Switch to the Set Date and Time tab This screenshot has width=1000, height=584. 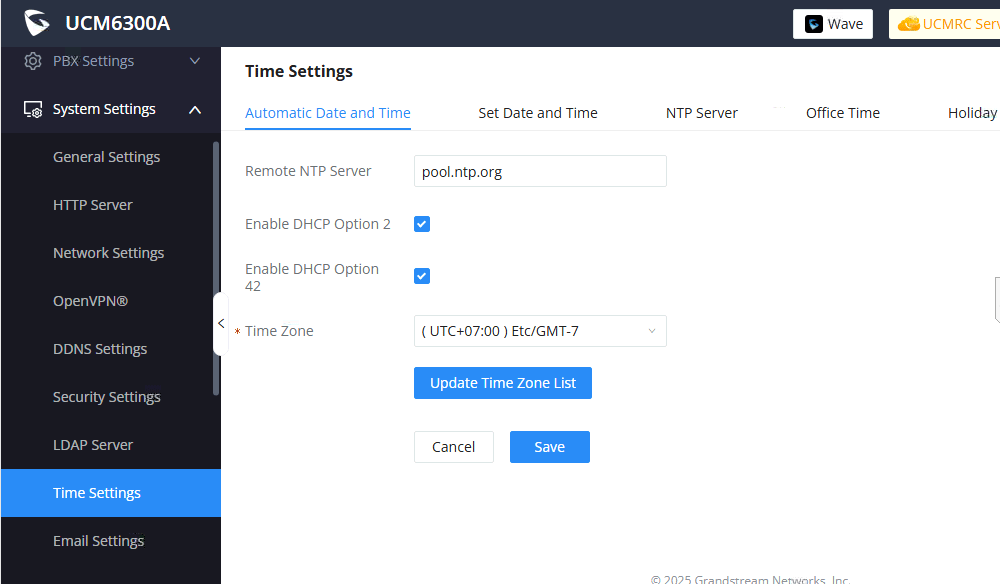537,113
